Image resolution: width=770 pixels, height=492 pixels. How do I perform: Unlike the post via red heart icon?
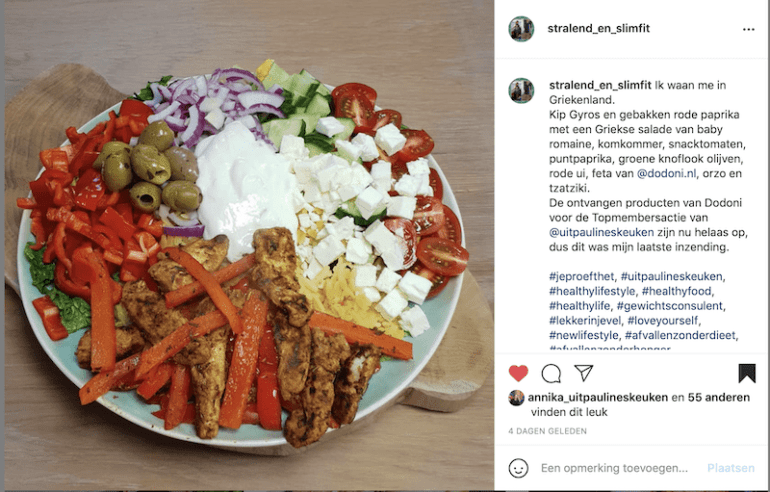pyautogui.click(x=518, y=374)
